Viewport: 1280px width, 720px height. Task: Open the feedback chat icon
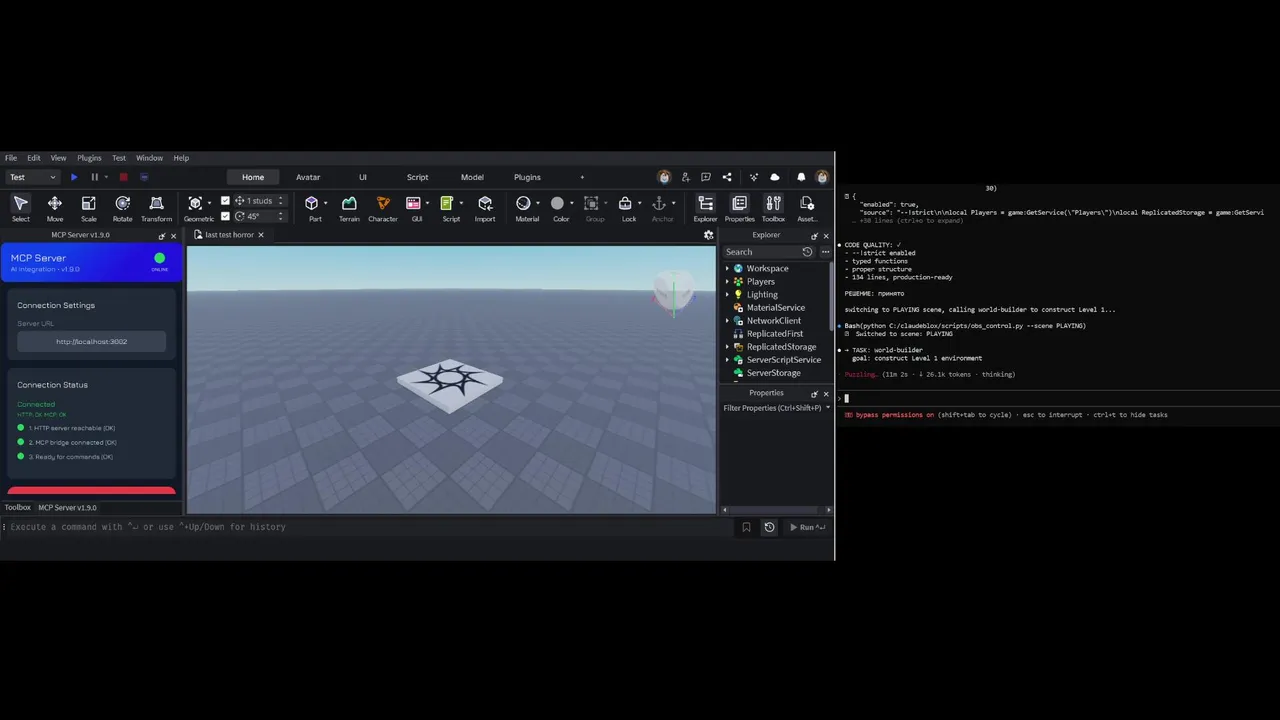(x=706, y=177)
